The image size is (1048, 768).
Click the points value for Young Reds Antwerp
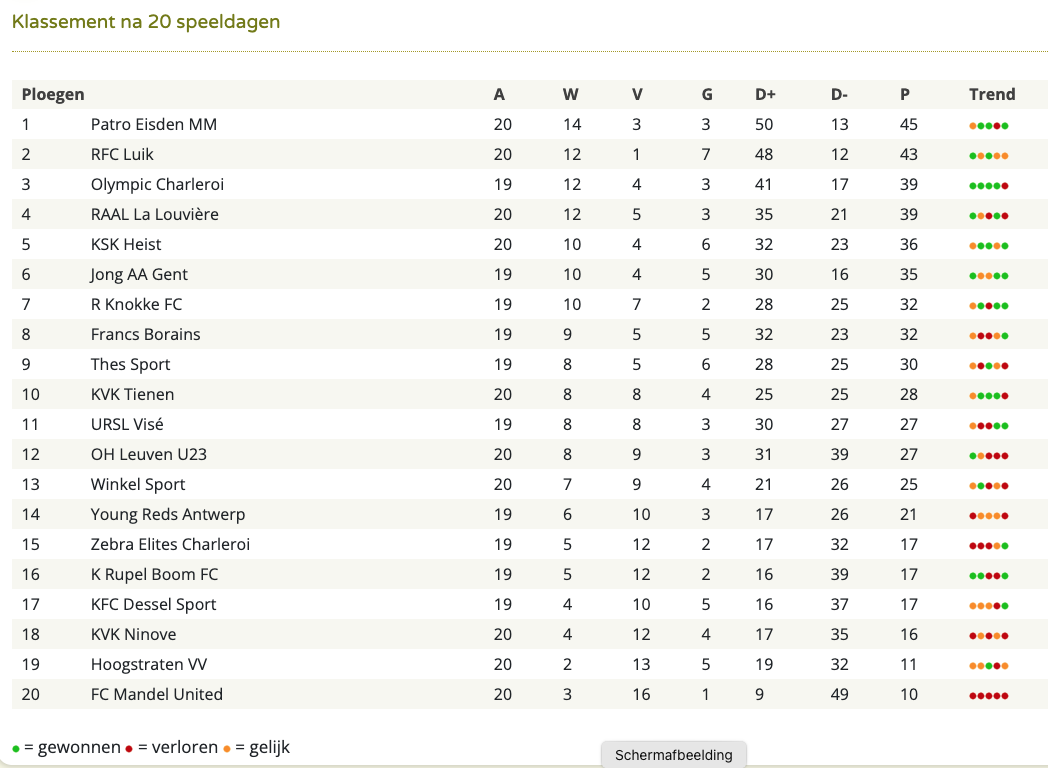pos(908,515)
